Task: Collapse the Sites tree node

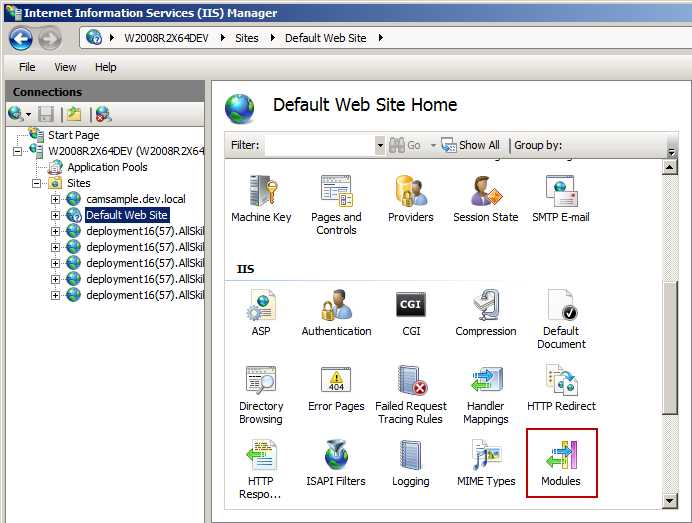Action: [x=37, y=184]
